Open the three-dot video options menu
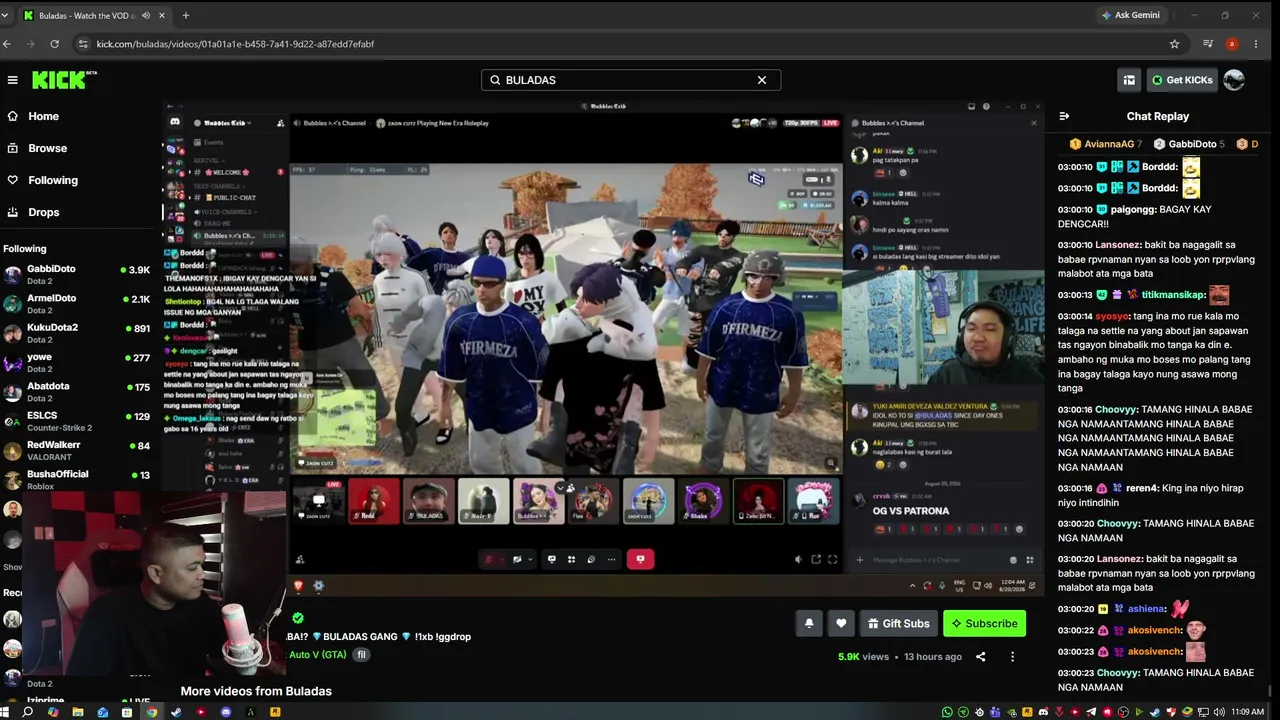This screenshot has width=1280, height=720. click(x=1012, y=657)
